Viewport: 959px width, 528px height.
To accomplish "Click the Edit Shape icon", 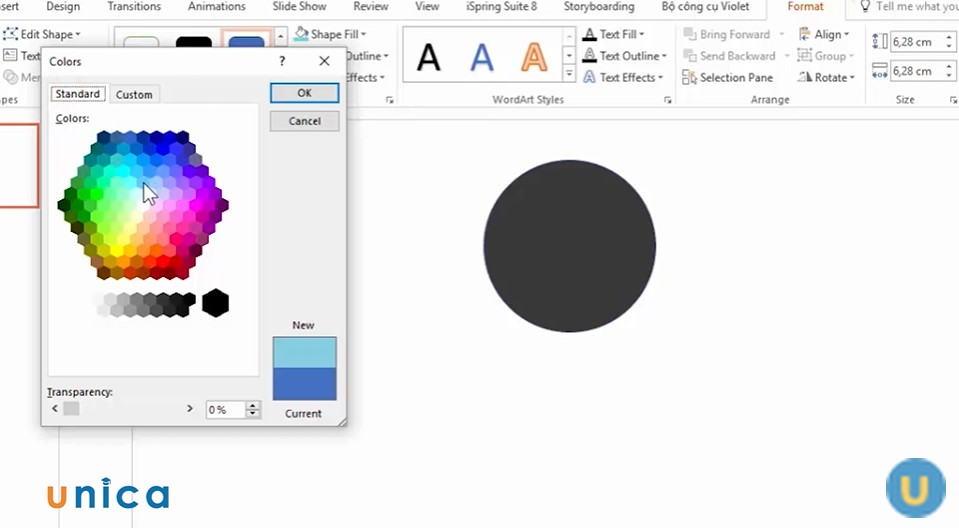I will (10, 34).
